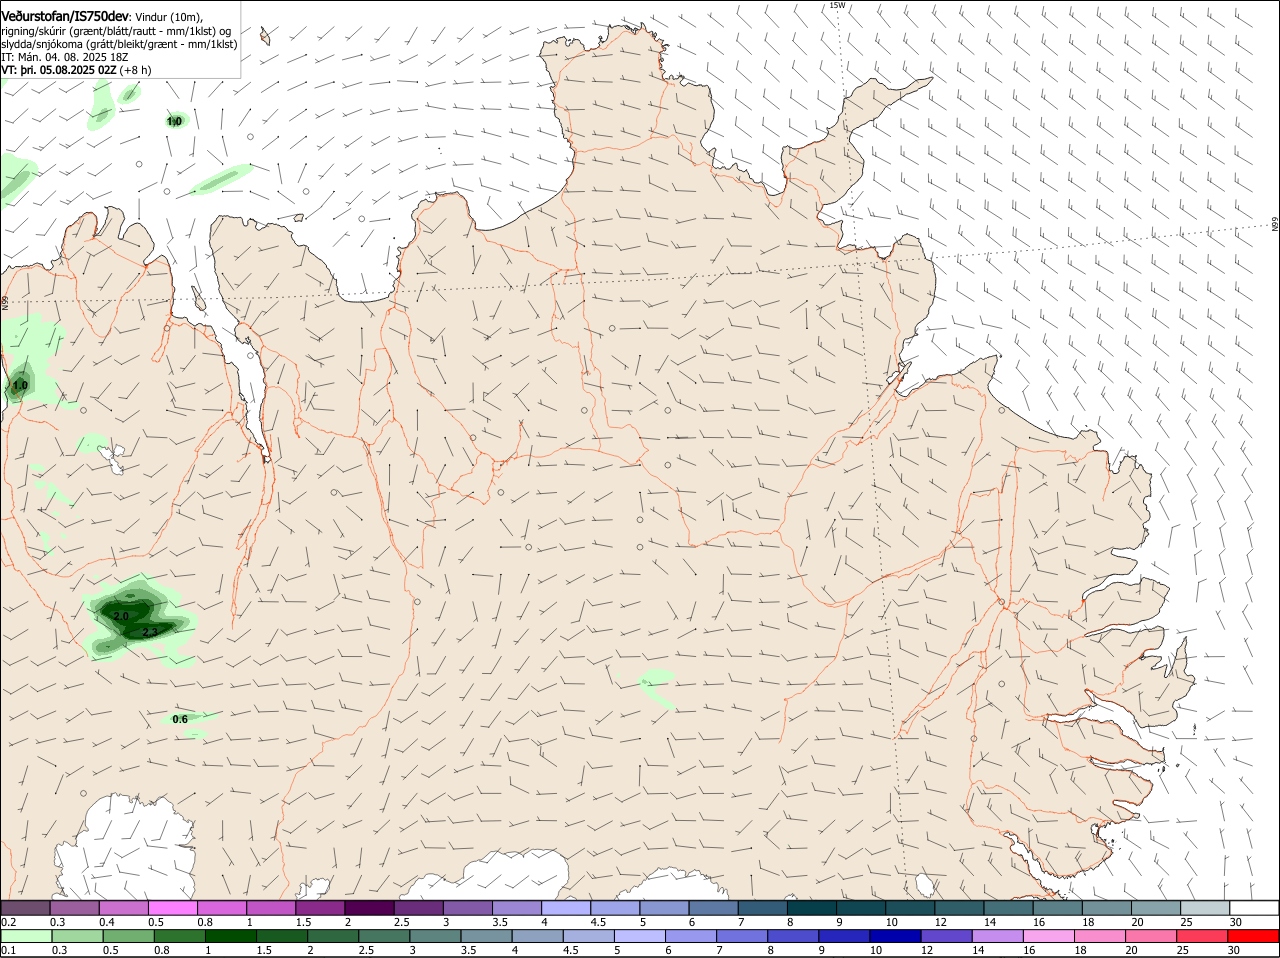The image size is (1280, 958).
Task: Click the 0.6 precipitation value label
Action: [180, 719]
